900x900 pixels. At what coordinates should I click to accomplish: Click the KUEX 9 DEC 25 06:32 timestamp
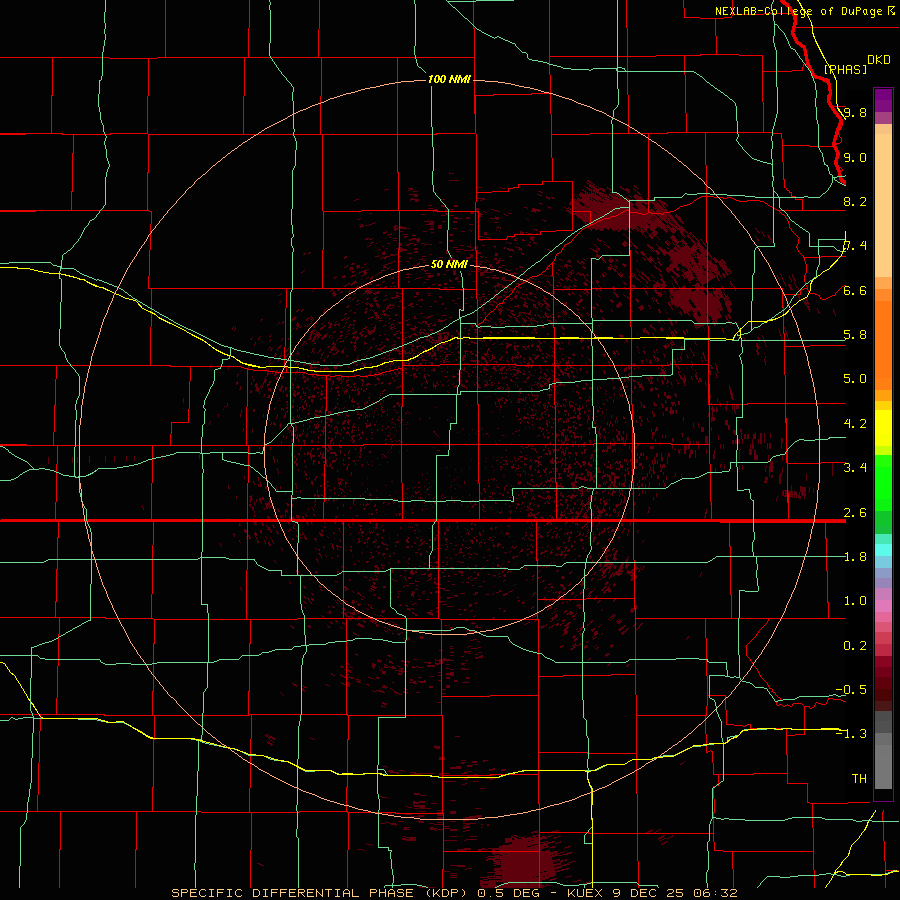tap(652, 893)
